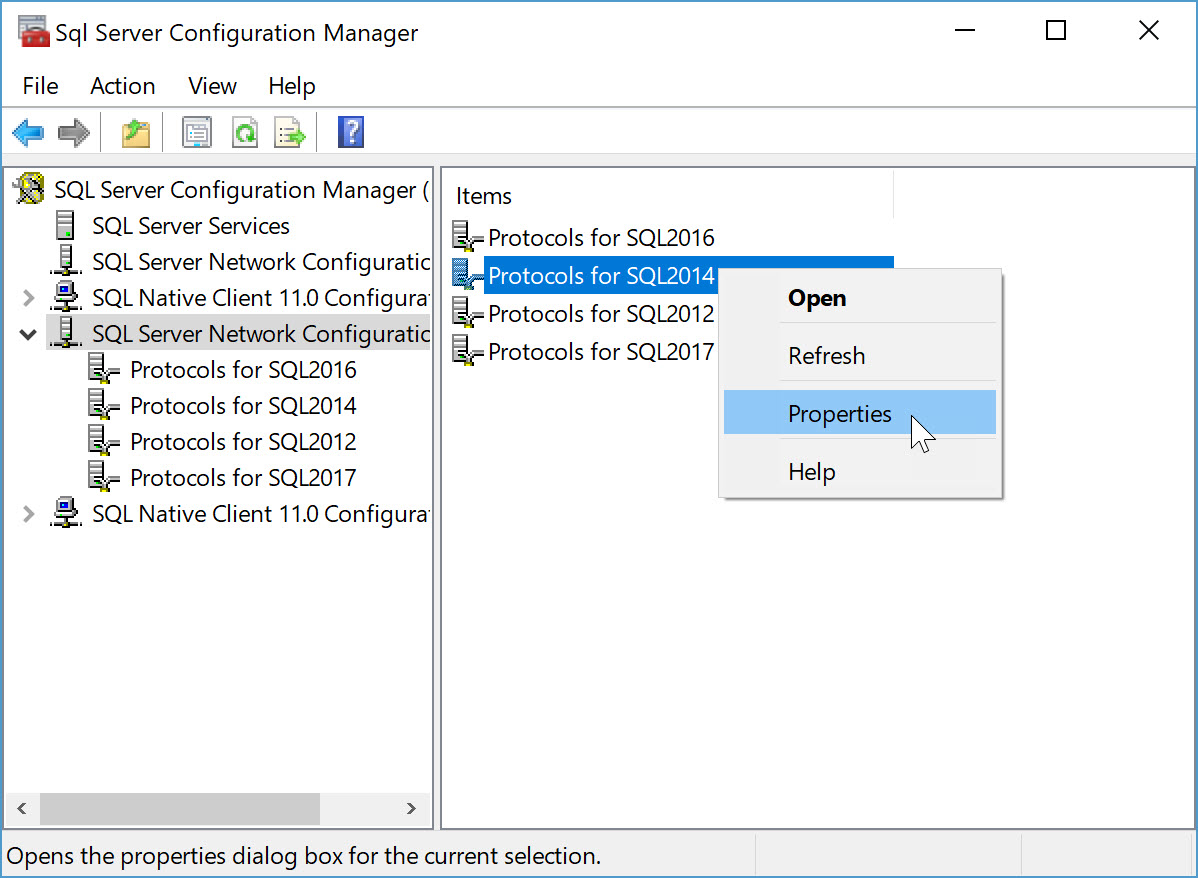Viewport: 1198px width, 878px height.
Task: Select Protocols for SQL2016 in the Items pane
Action: point(600,238)
